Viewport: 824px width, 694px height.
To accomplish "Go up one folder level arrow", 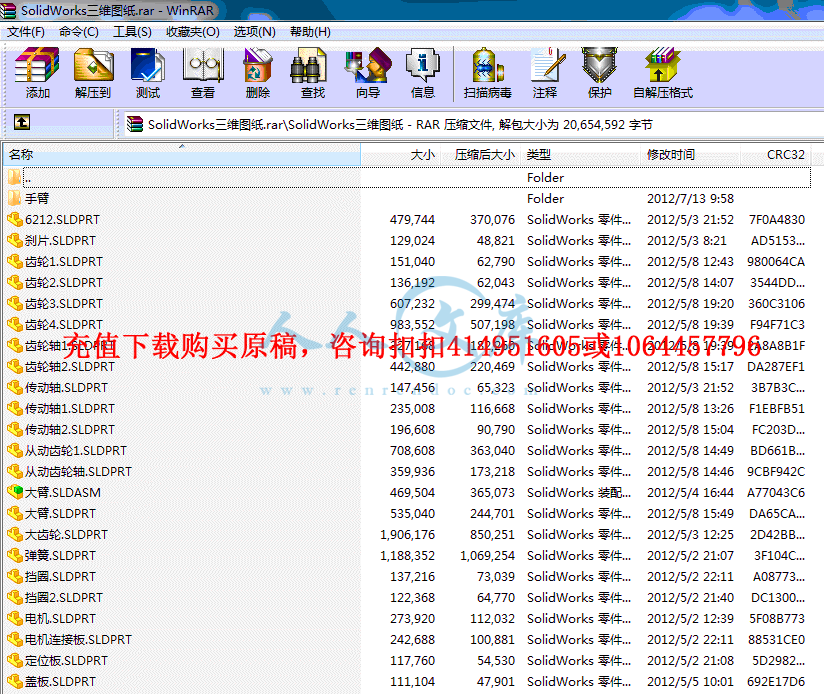I will tap(22, 122).
